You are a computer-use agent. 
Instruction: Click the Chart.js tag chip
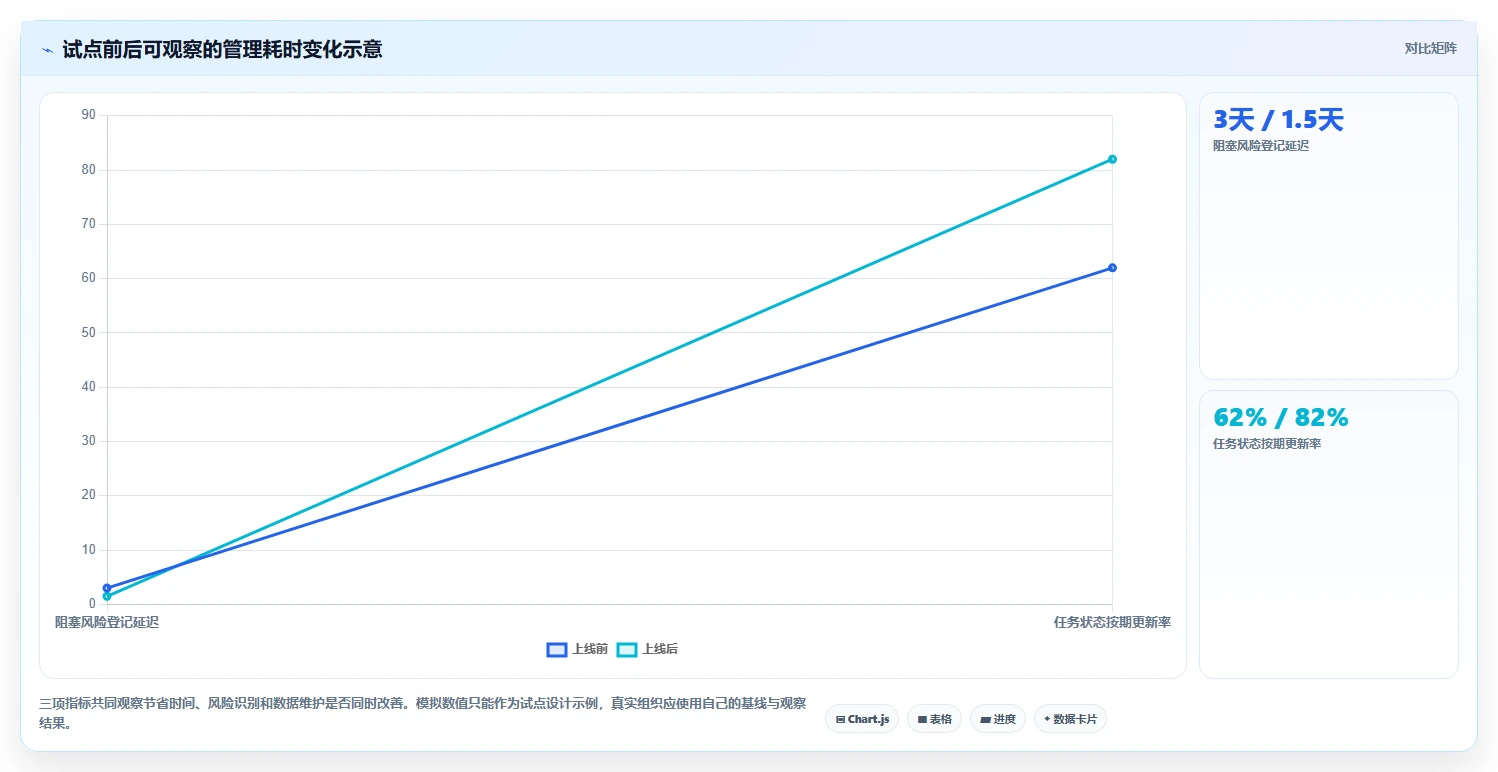click(862, 719)
